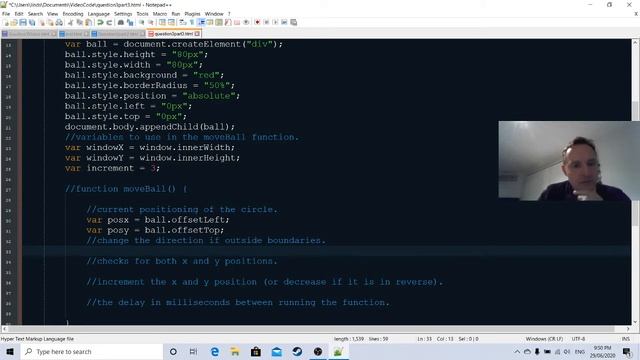Click the taskbar search box

click(x=91, y=351)
